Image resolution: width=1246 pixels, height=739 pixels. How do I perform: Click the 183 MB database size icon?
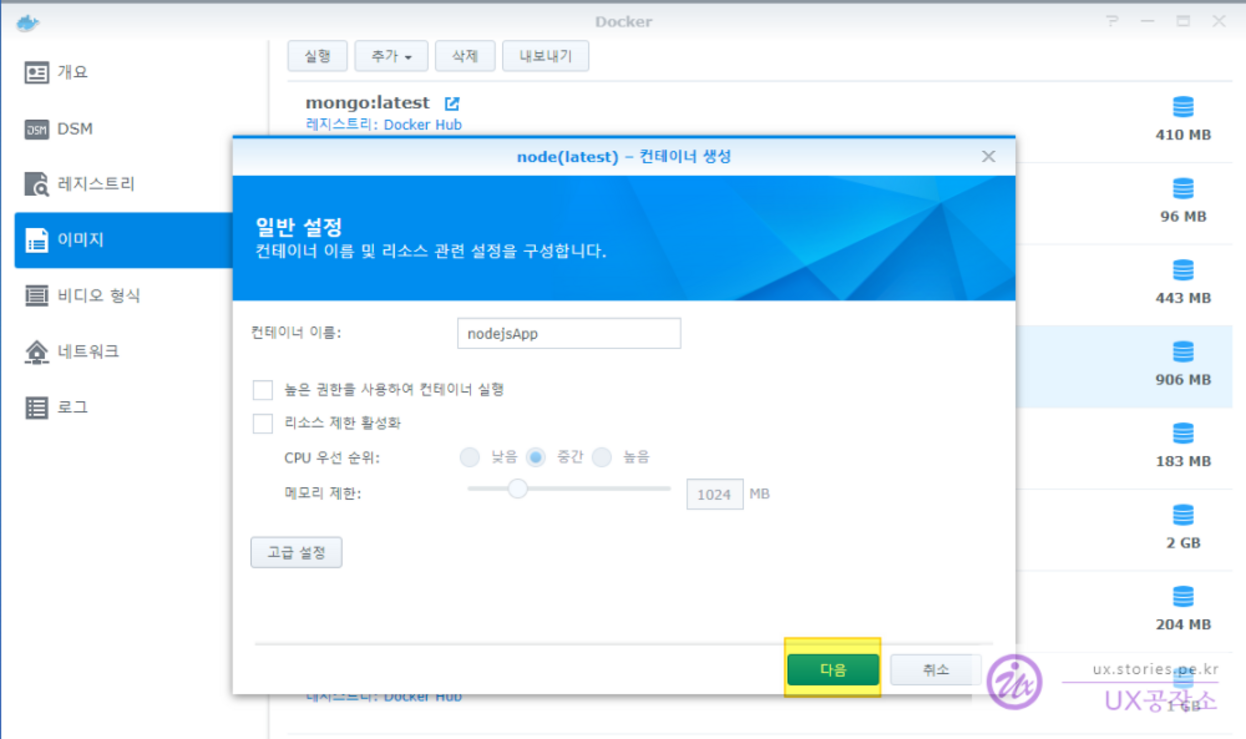click(1183, 434)
